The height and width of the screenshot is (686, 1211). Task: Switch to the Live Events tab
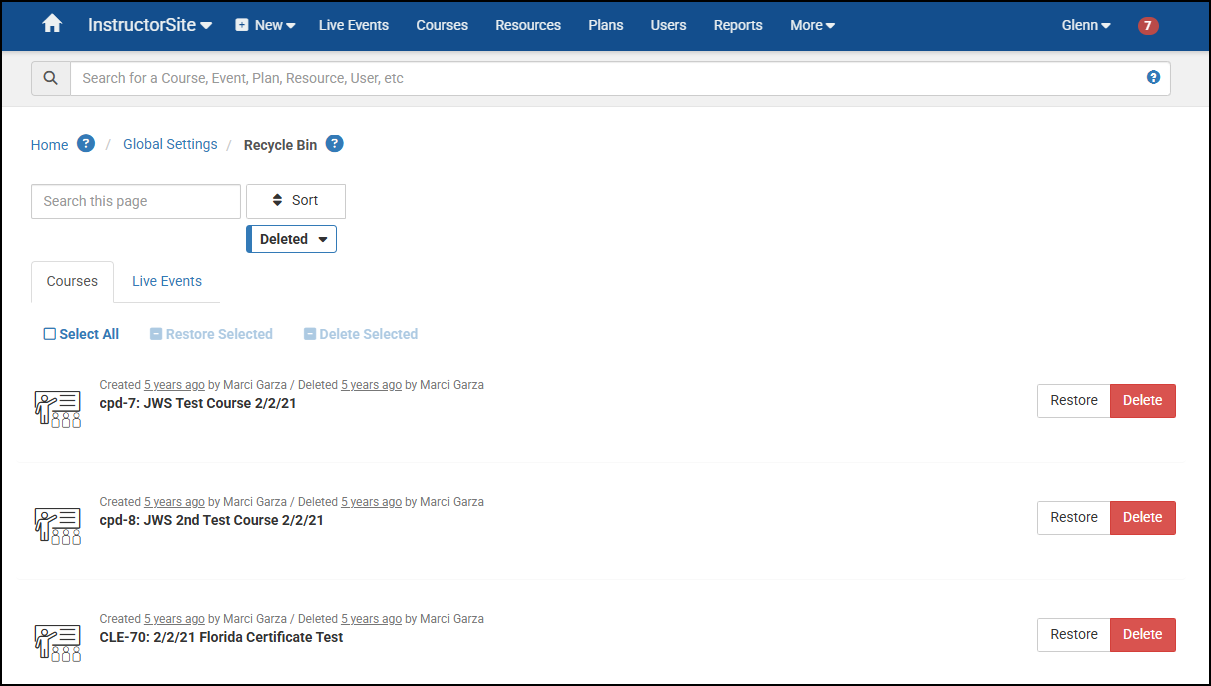tap(167, 281)
